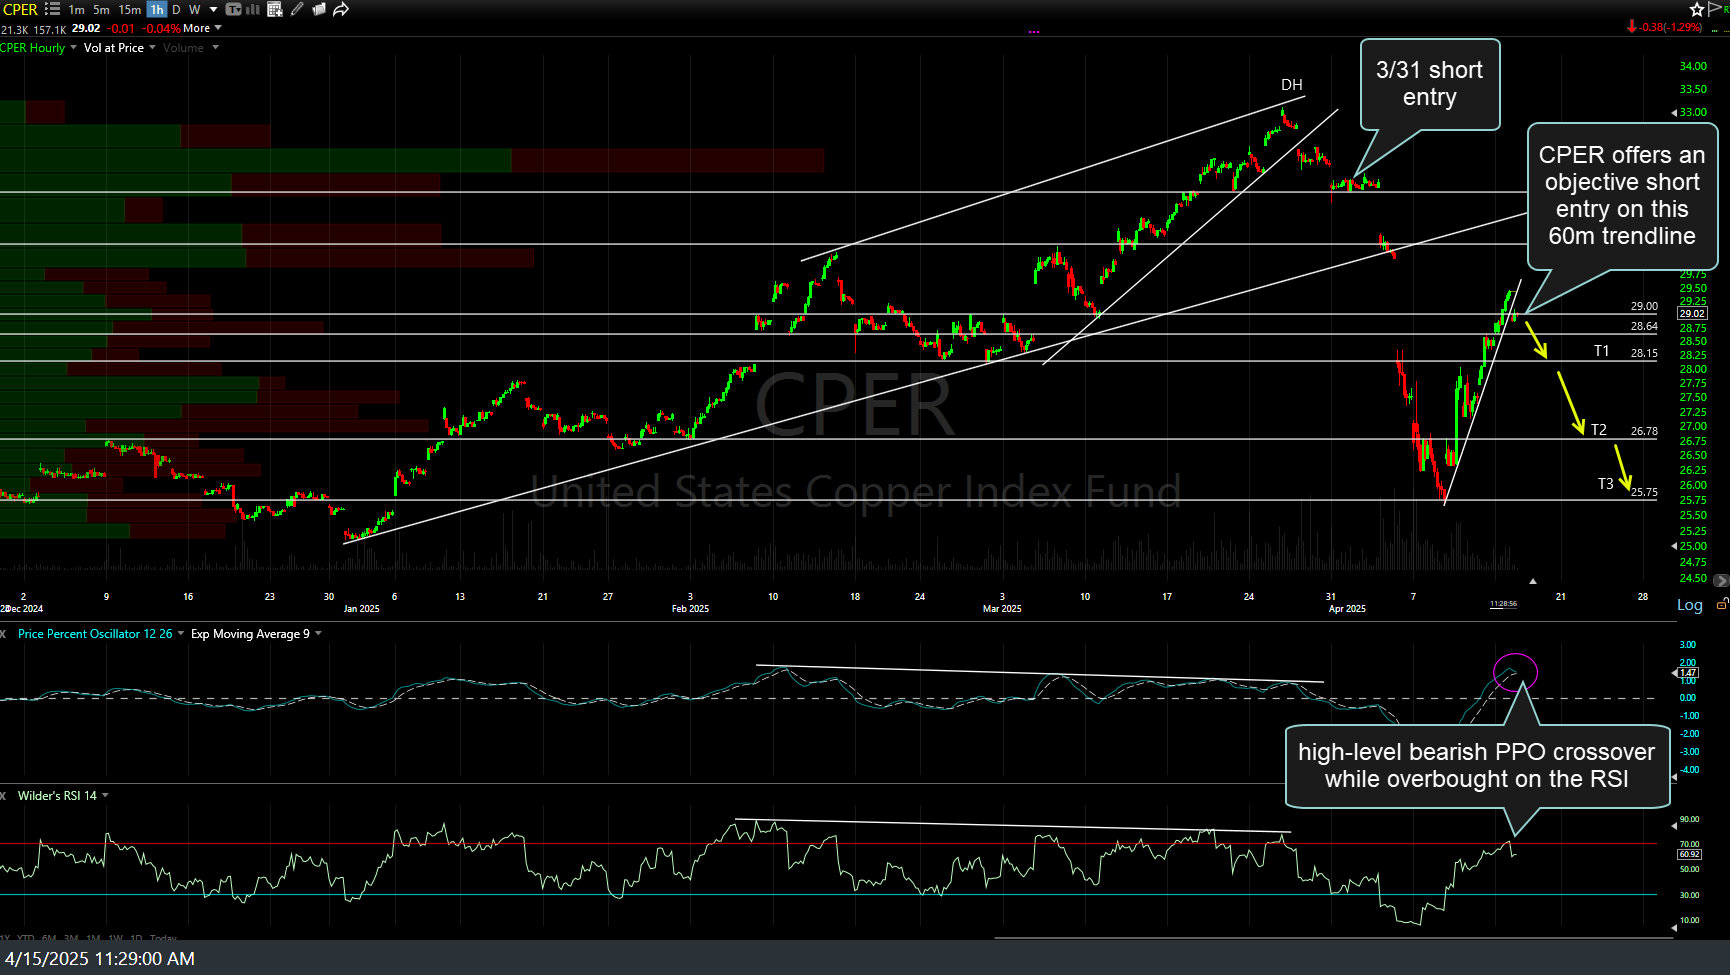Click the share arrow icon
Image resolution: width=1730 pixels, height=975 pixels.
(341, 9)
